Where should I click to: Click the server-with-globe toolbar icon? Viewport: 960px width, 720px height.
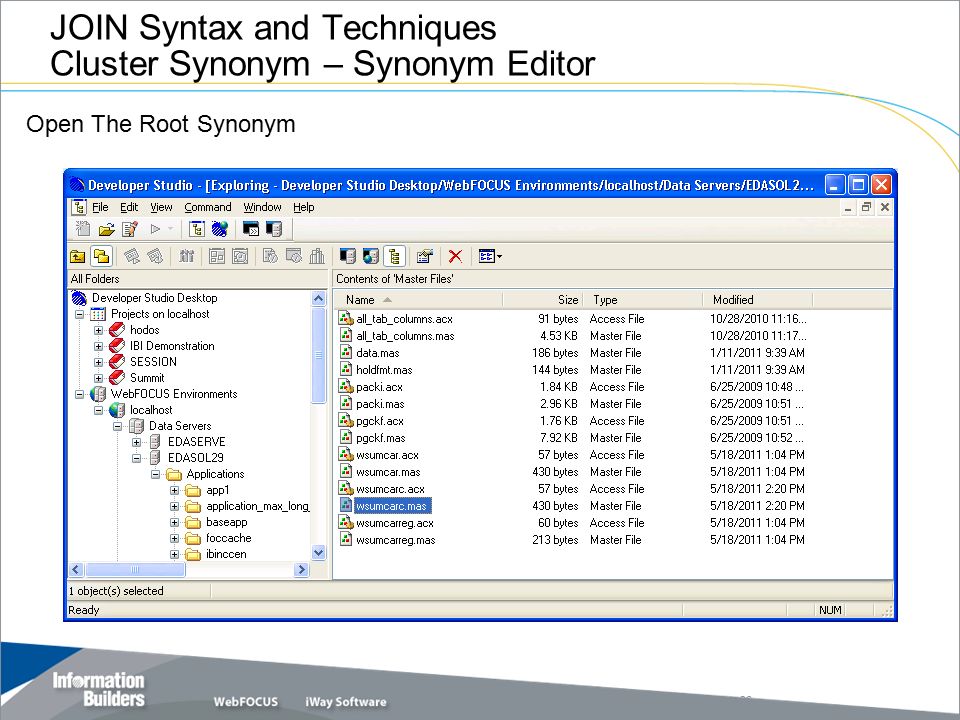371,257
